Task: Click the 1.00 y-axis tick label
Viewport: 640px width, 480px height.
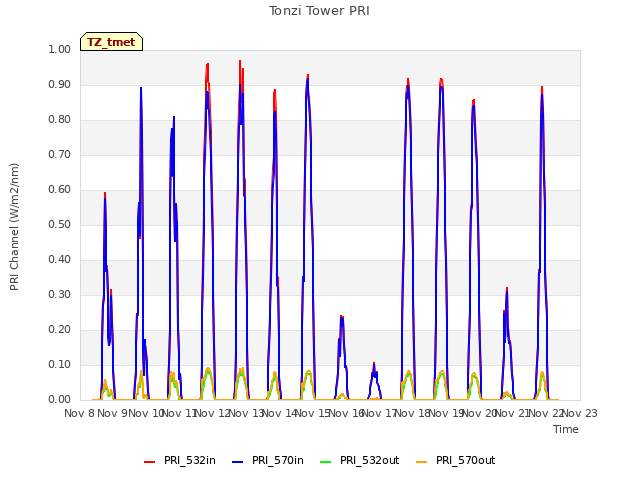Action: (60, 49)
